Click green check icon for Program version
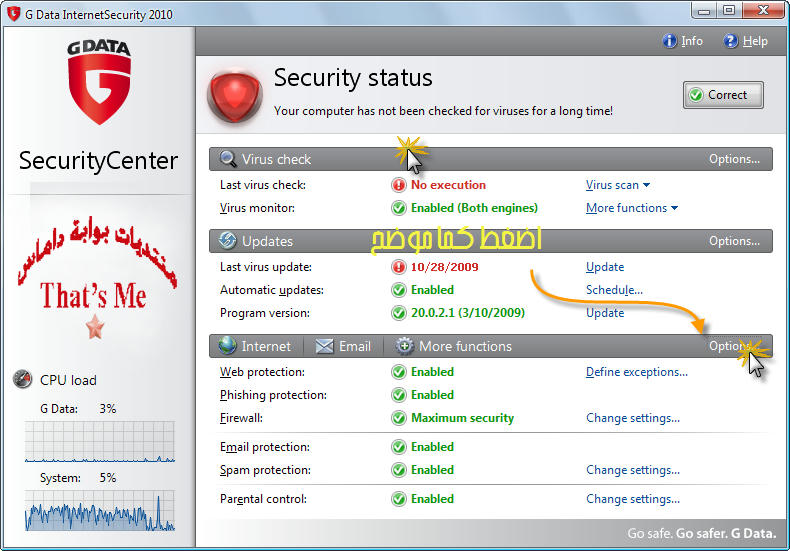Screen dimensions: 790x551 (399, 313)
